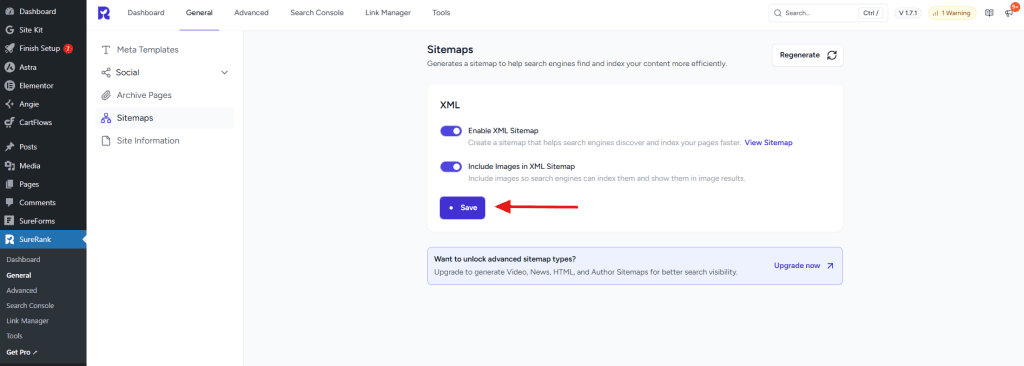Click the Finish Setup rocket icon
This screenshot has height=366, width=1024.
tap(9, 48)
